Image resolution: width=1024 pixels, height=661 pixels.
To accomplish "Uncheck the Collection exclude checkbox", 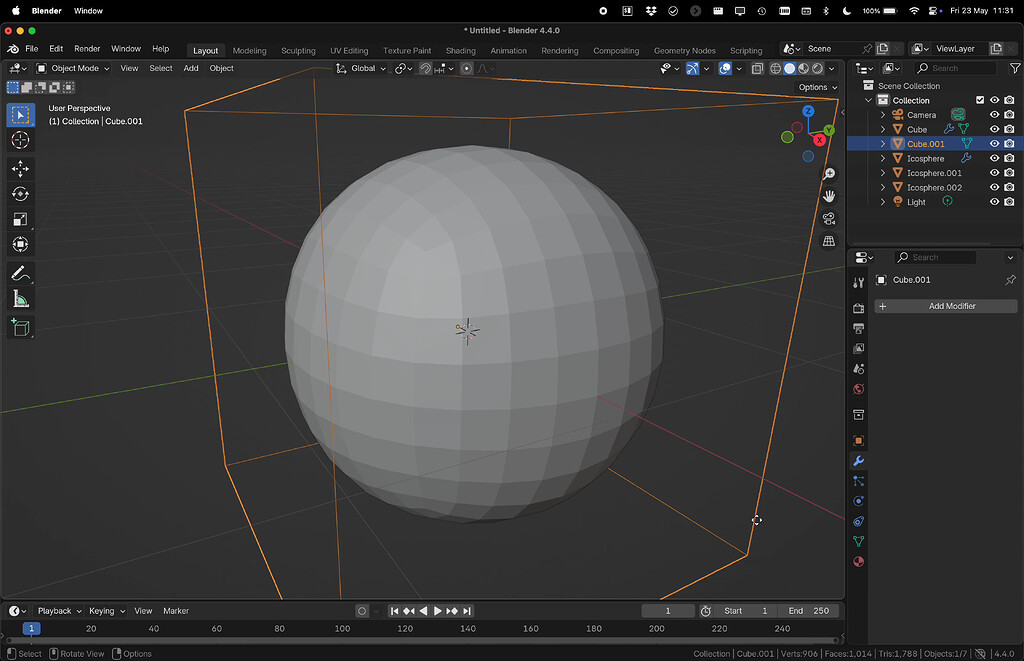I will point(980,100).
